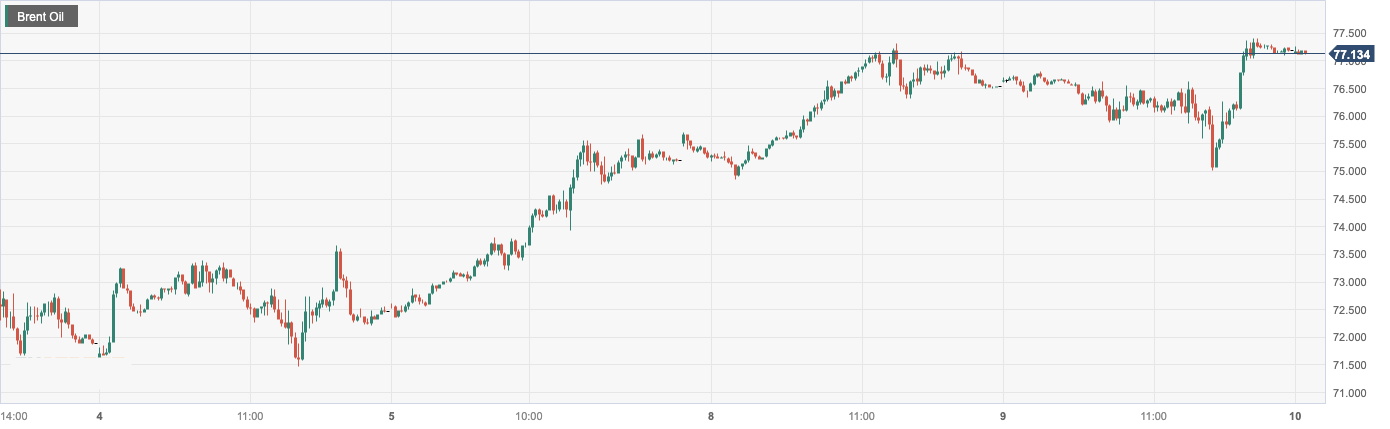This screenshot has height=429, width=1390.
Task: Click the 76.500 price axis label
Action: click(1352, 89)
